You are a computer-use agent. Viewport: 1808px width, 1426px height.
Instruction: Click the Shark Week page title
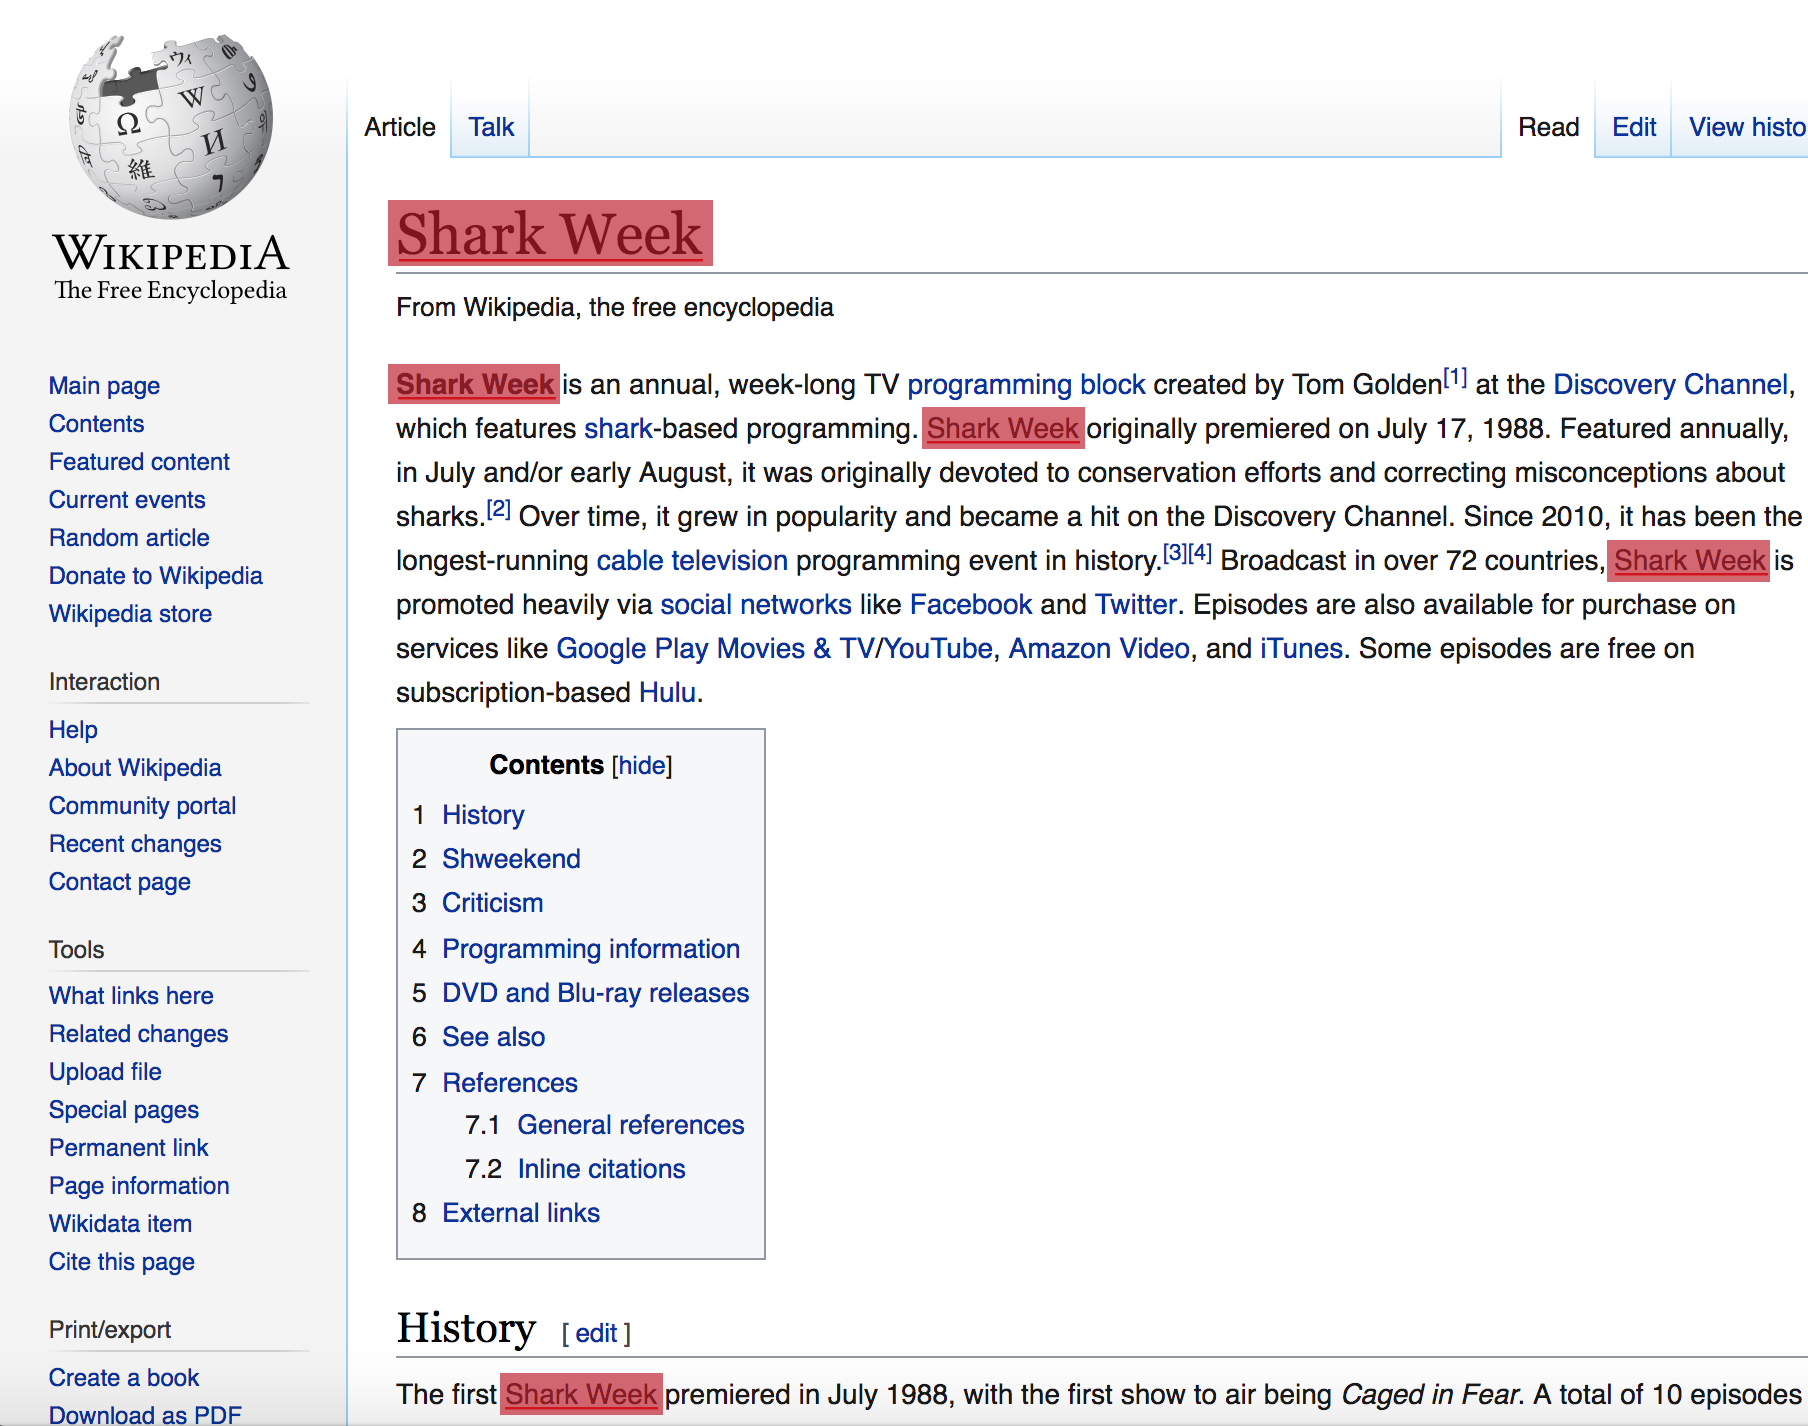550,234
